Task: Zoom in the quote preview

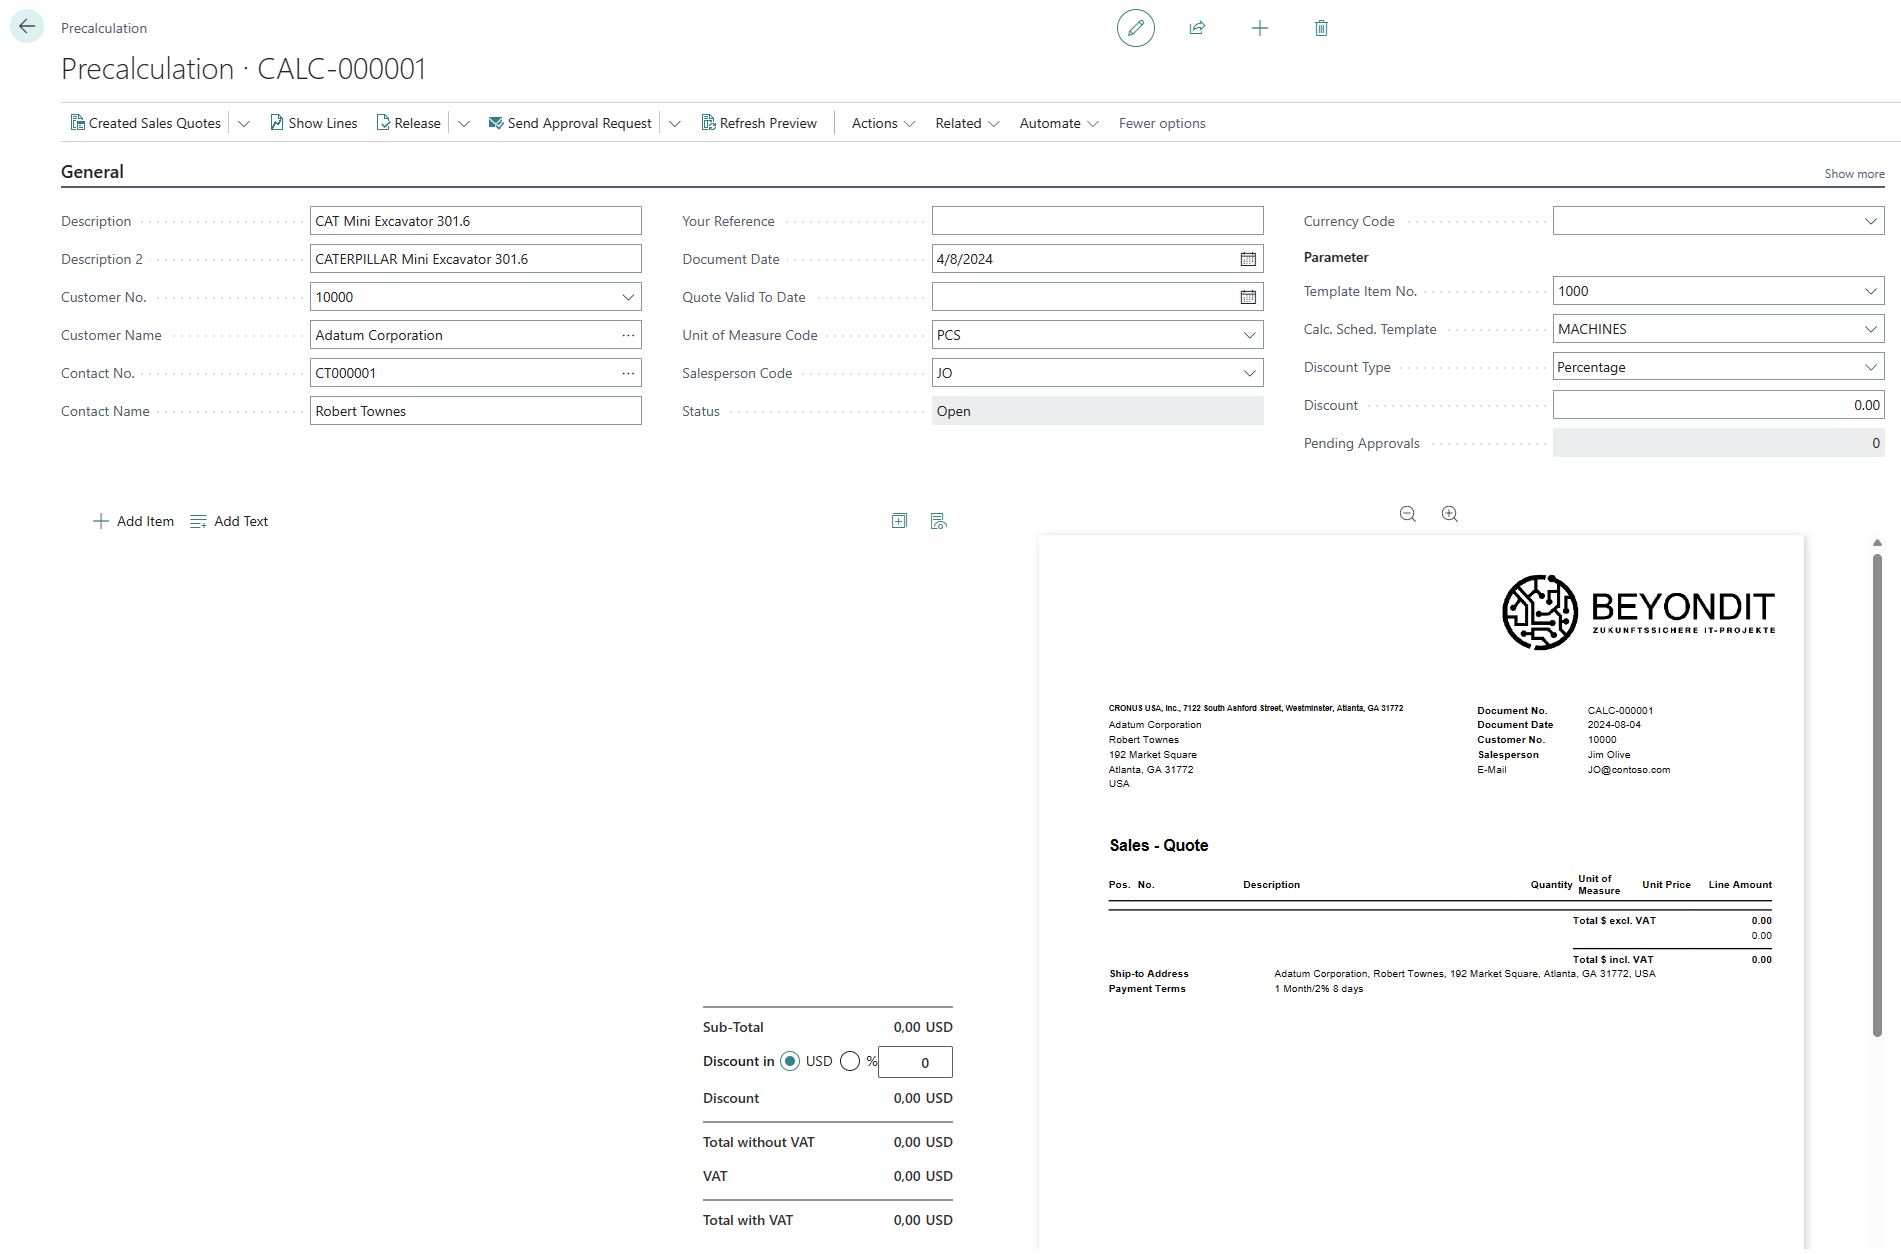Action: tap(1449, 514)
